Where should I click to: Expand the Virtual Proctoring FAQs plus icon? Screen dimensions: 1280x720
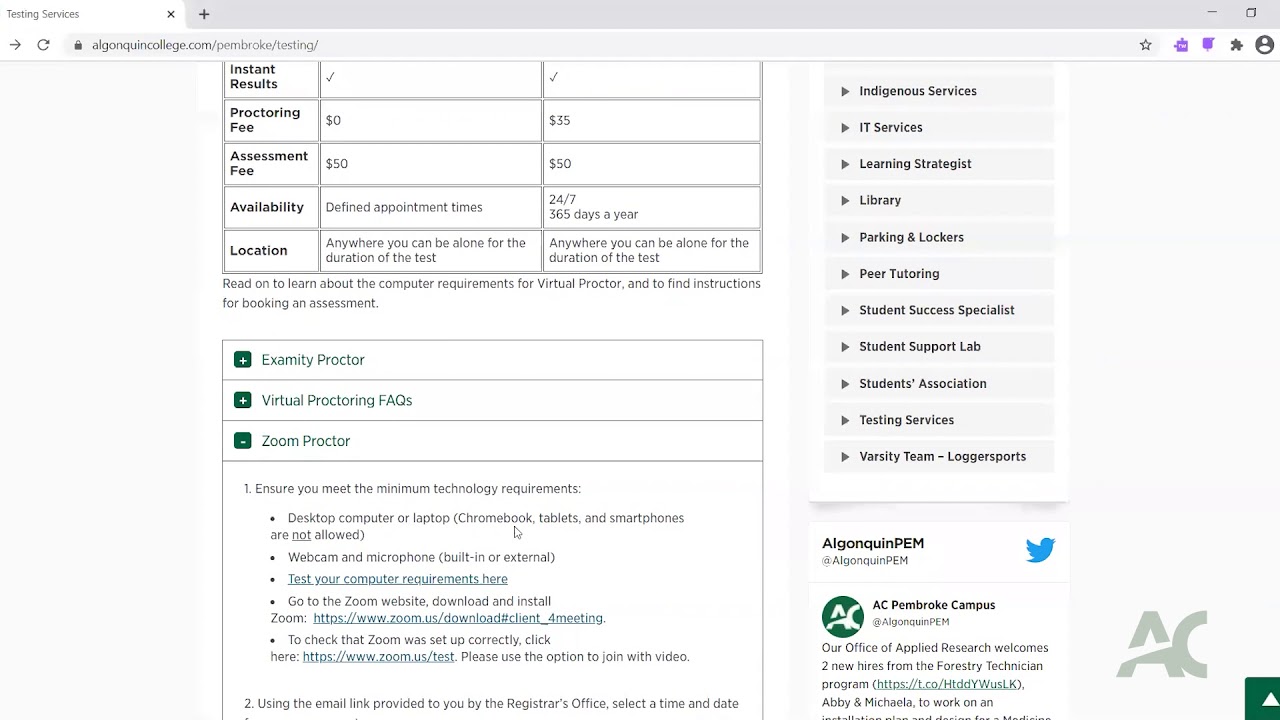pyautogui.click(x=242, y=400)
